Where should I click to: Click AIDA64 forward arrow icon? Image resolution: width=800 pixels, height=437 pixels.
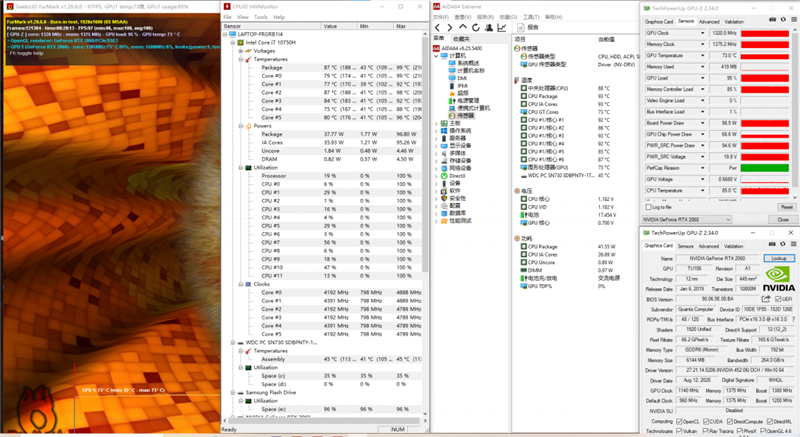pos(449,28)
